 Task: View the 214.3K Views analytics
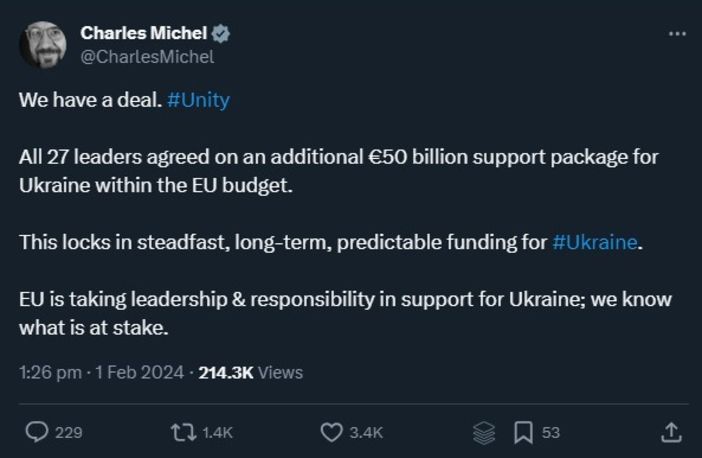250,372
